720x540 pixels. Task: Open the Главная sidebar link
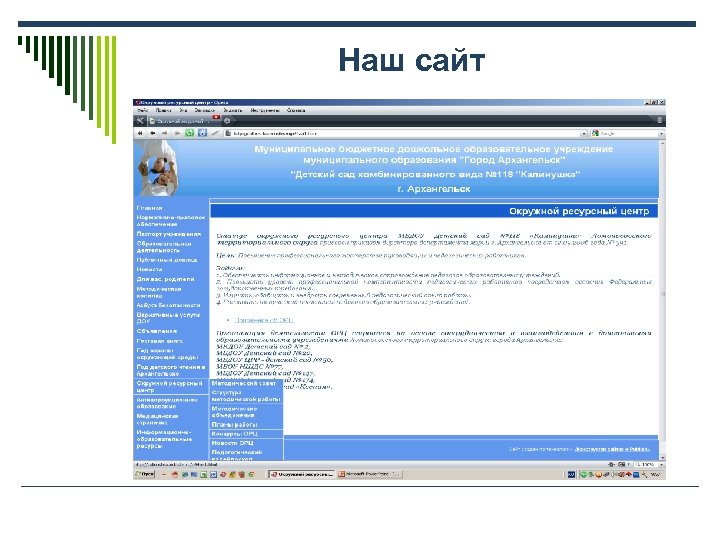coord(149,208)
